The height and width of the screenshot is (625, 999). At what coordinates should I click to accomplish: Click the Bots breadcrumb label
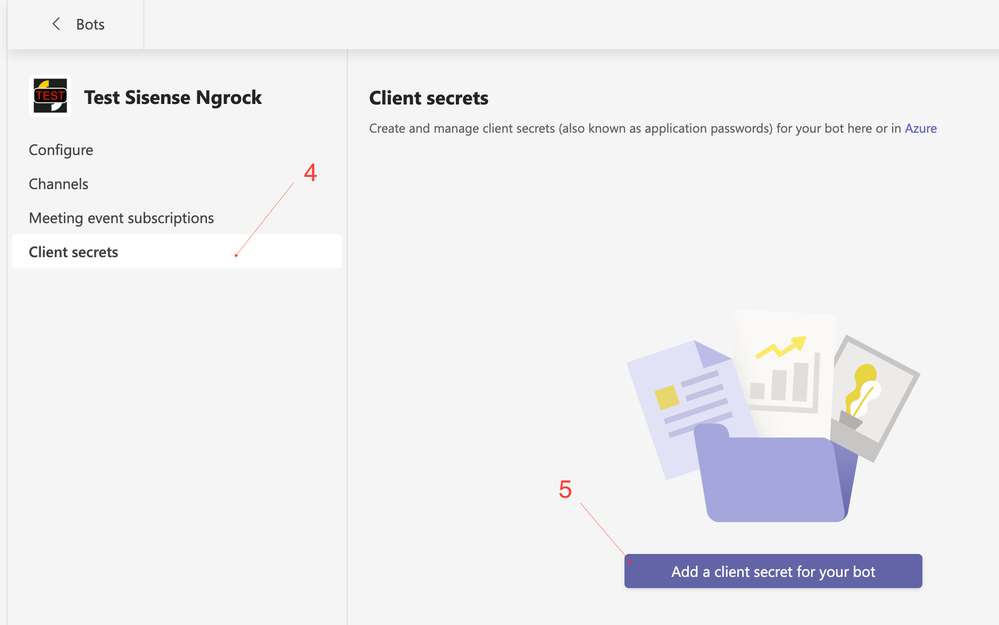(90, 24)
